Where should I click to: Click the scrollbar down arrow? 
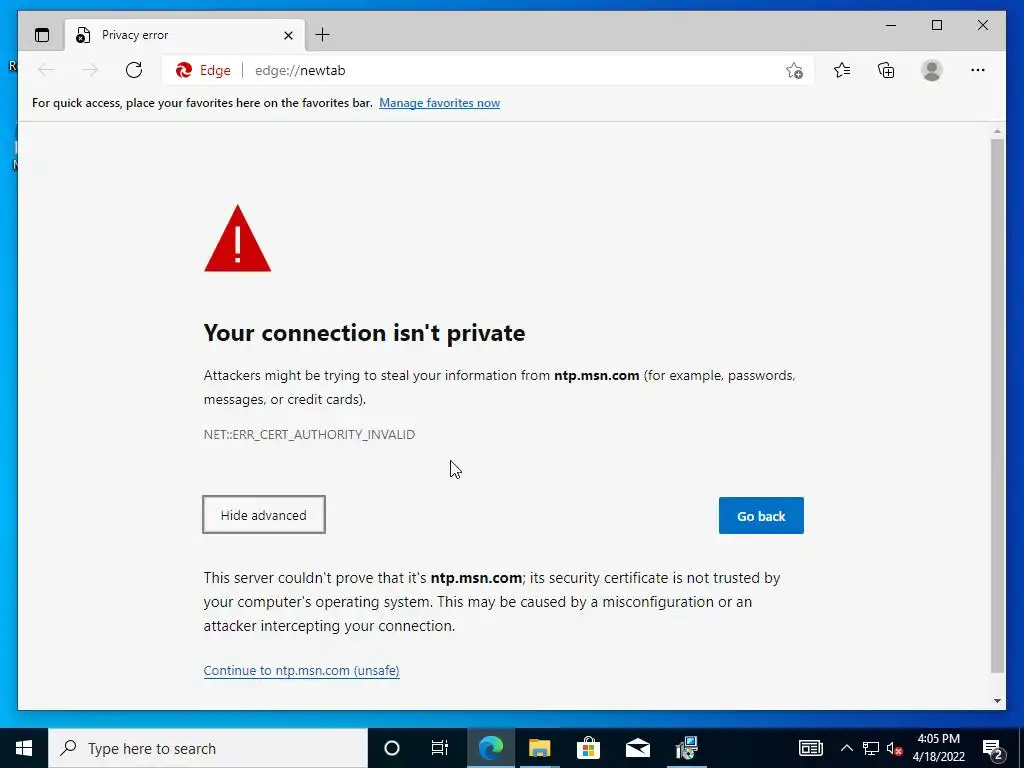coord(997,701)
